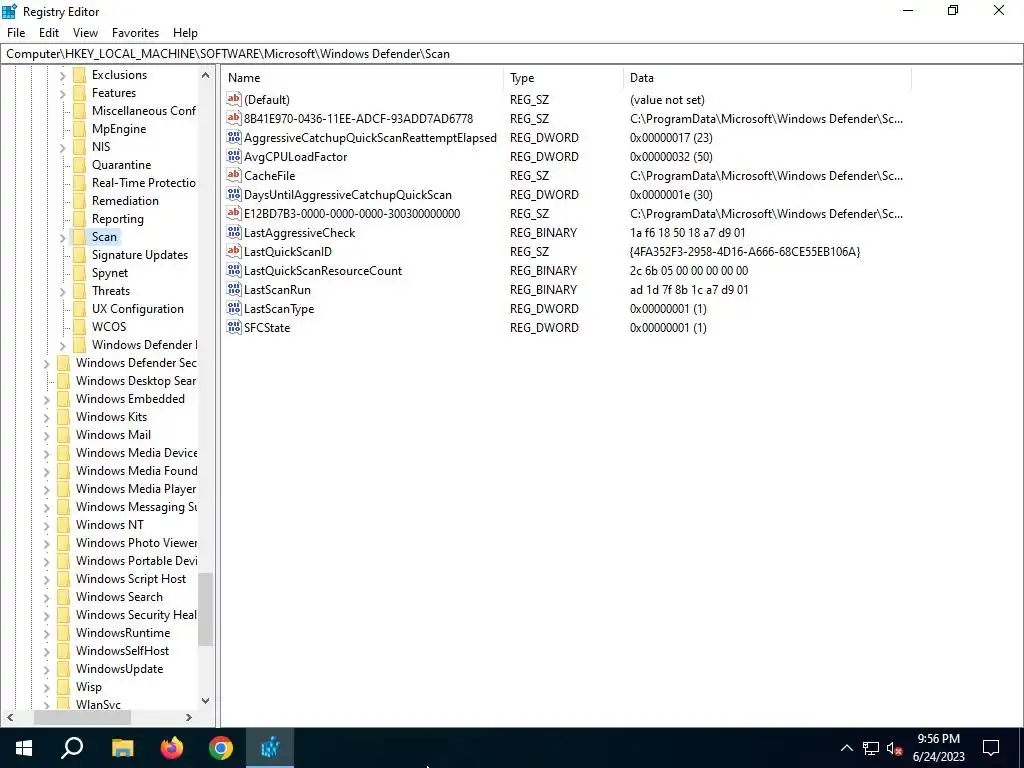The image size is (1024, 768).
Task: Click the tree scroll down arrow
Action: [205, 701]
